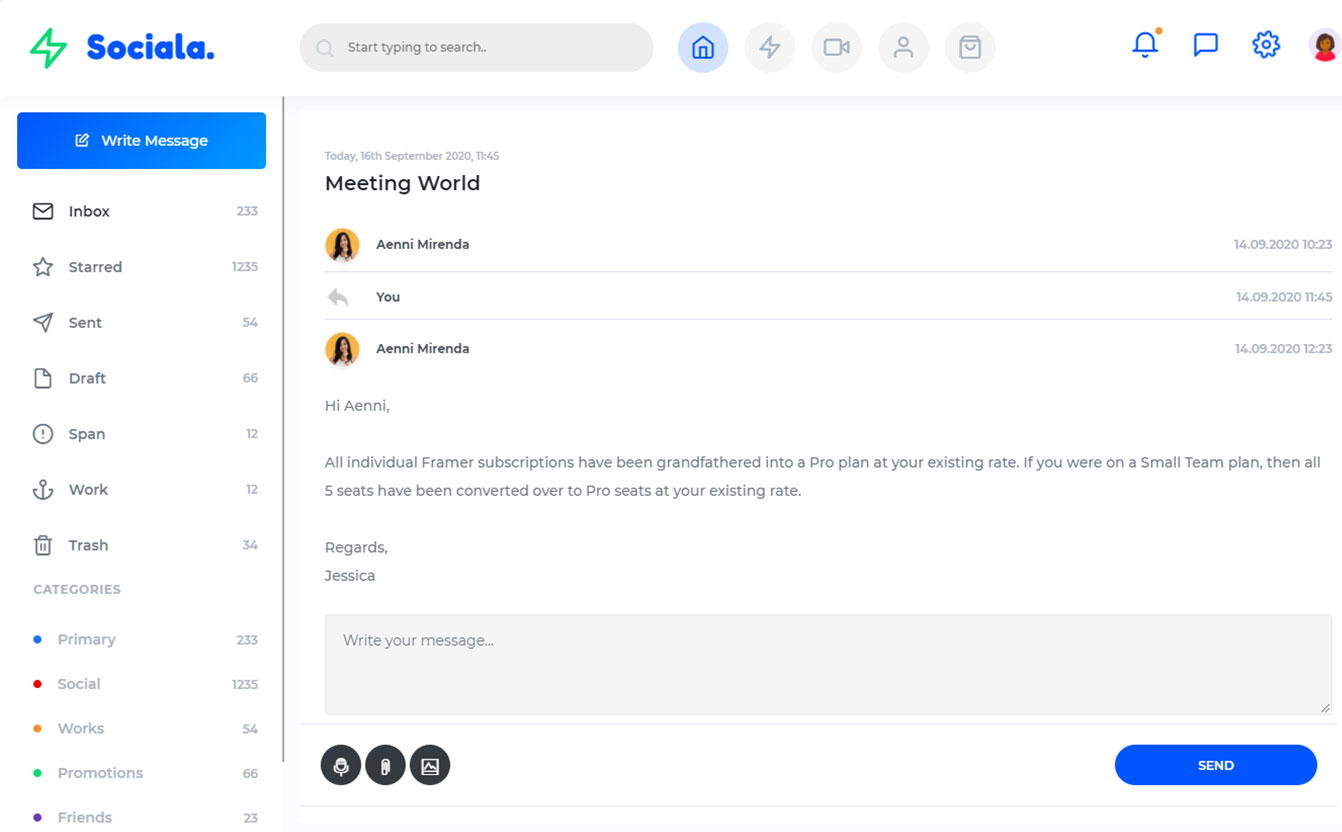Open the lightning bolt stories icon
The width and height of the screenshot is (1342, 832).
click(769, 47)
